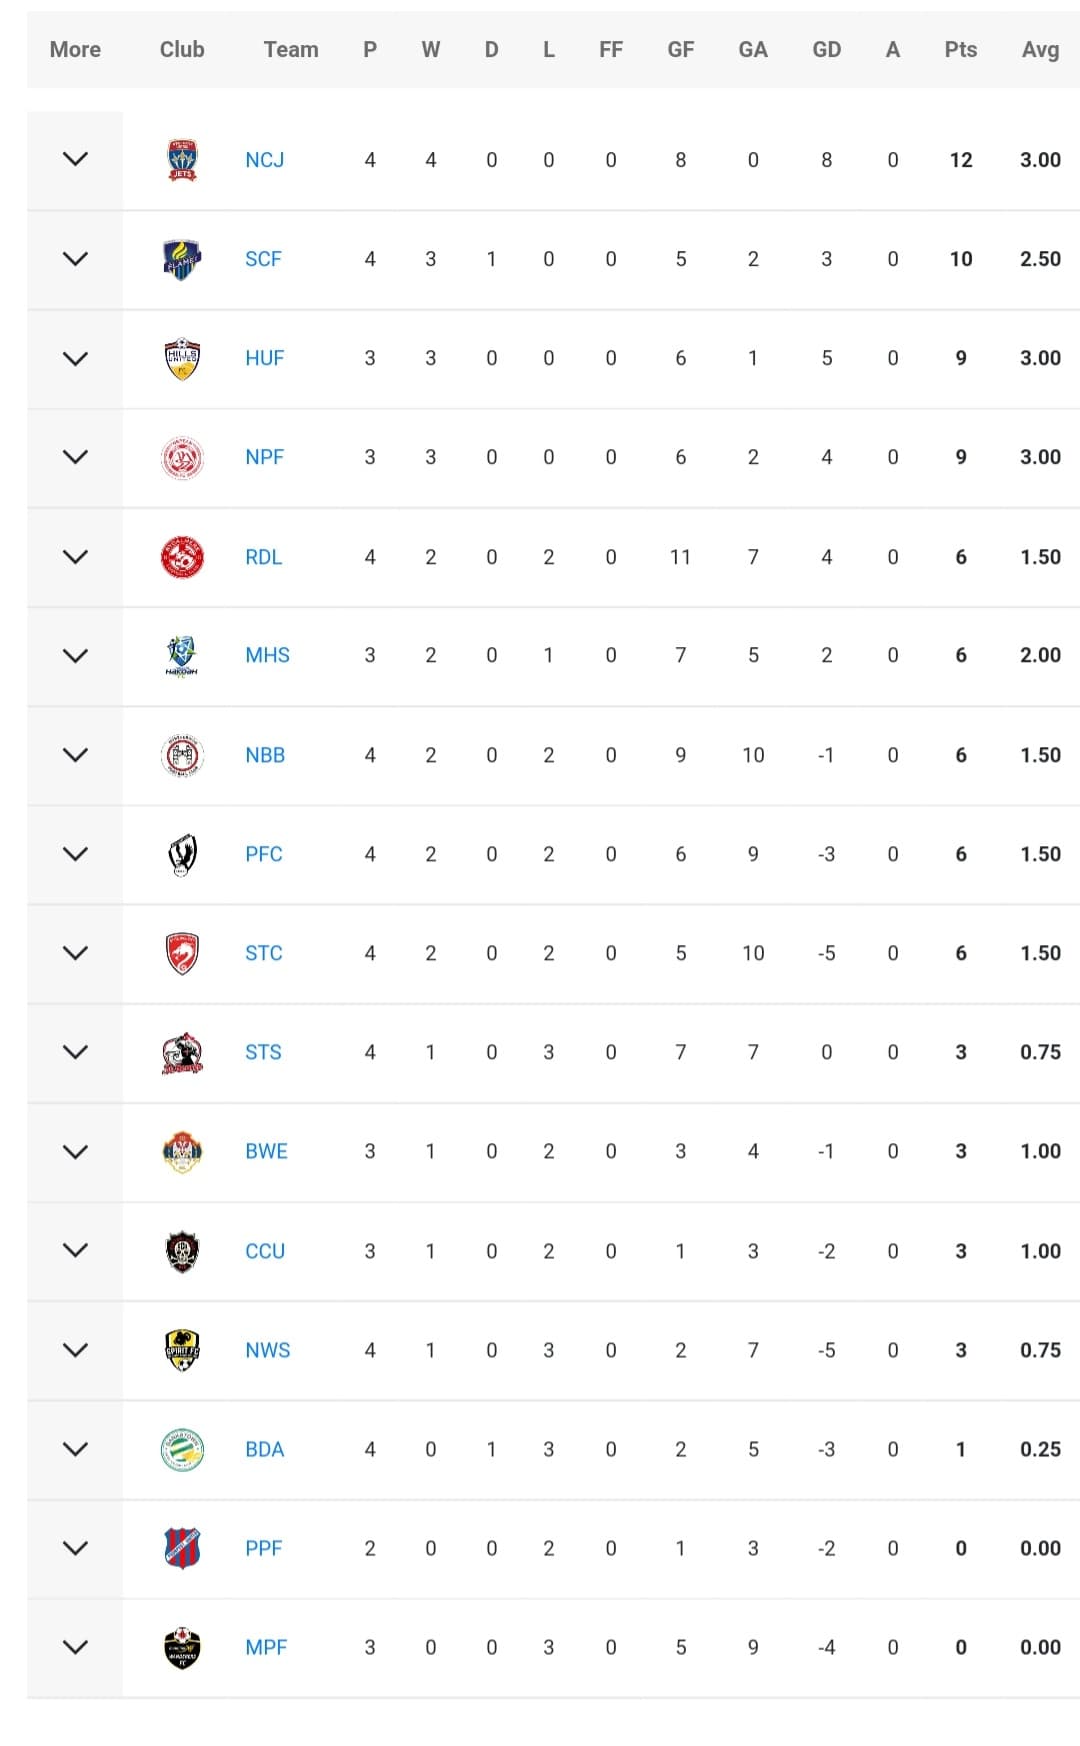The image size is (1080, 1746).
Task: Open the chevron for the STS row
Action: coord(75,1052)
